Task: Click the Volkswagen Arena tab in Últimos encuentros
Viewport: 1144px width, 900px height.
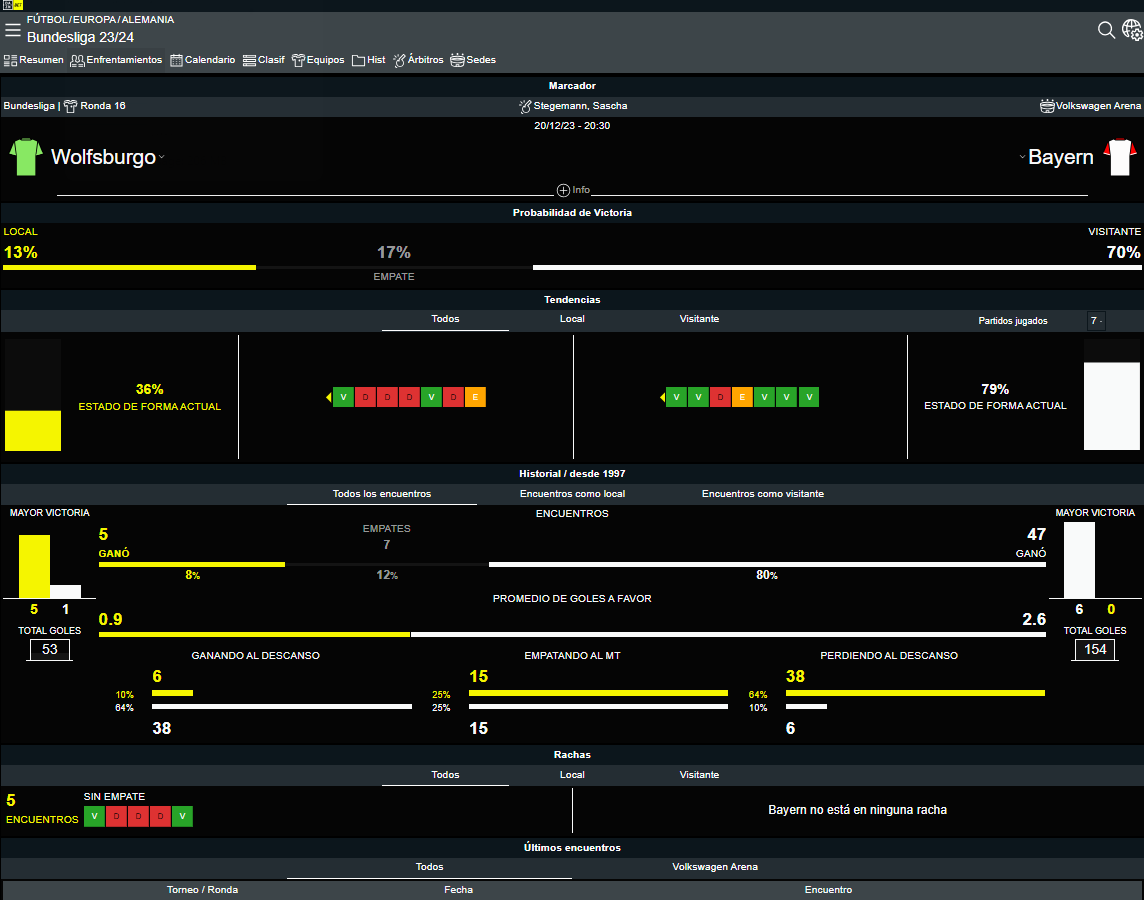Action: click(x=714, y=867)
